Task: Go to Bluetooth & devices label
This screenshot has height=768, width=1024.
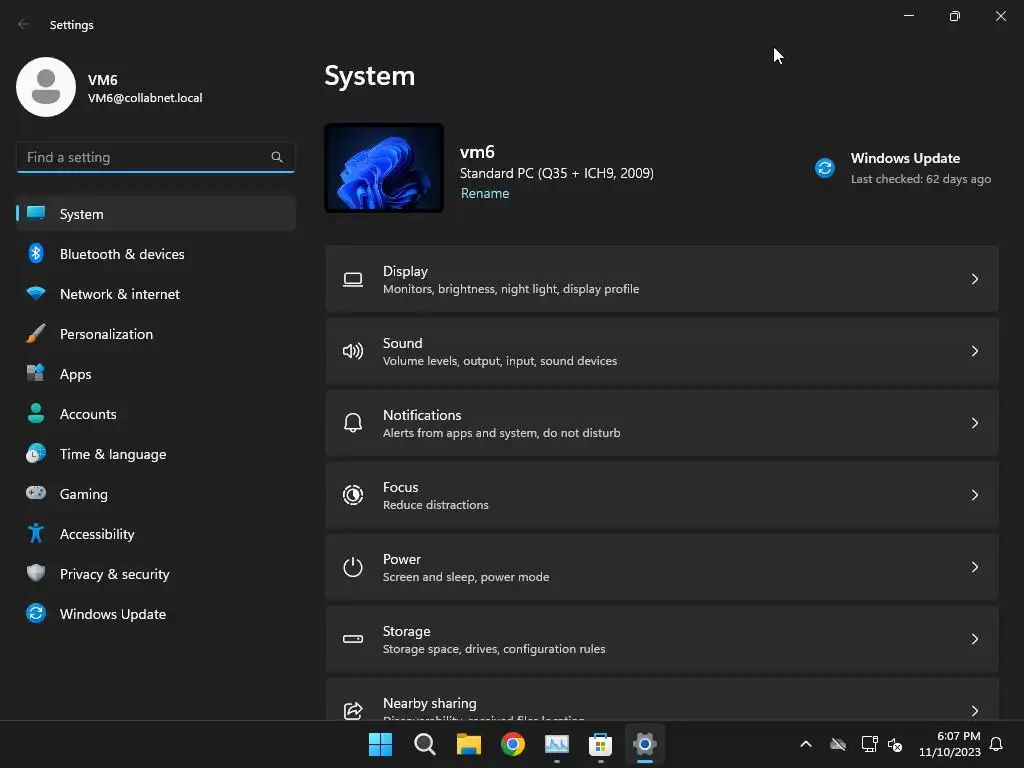Action: pyautogui.click(x=122, y=254)
